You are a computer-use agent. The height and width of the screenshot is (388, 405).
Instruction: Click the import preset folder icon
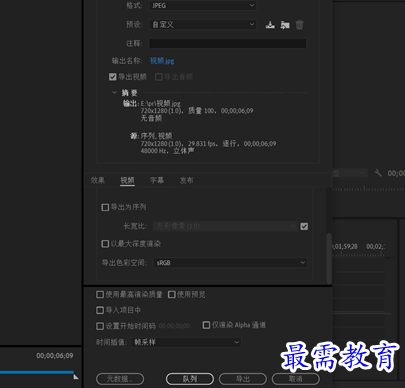point(285,25)
